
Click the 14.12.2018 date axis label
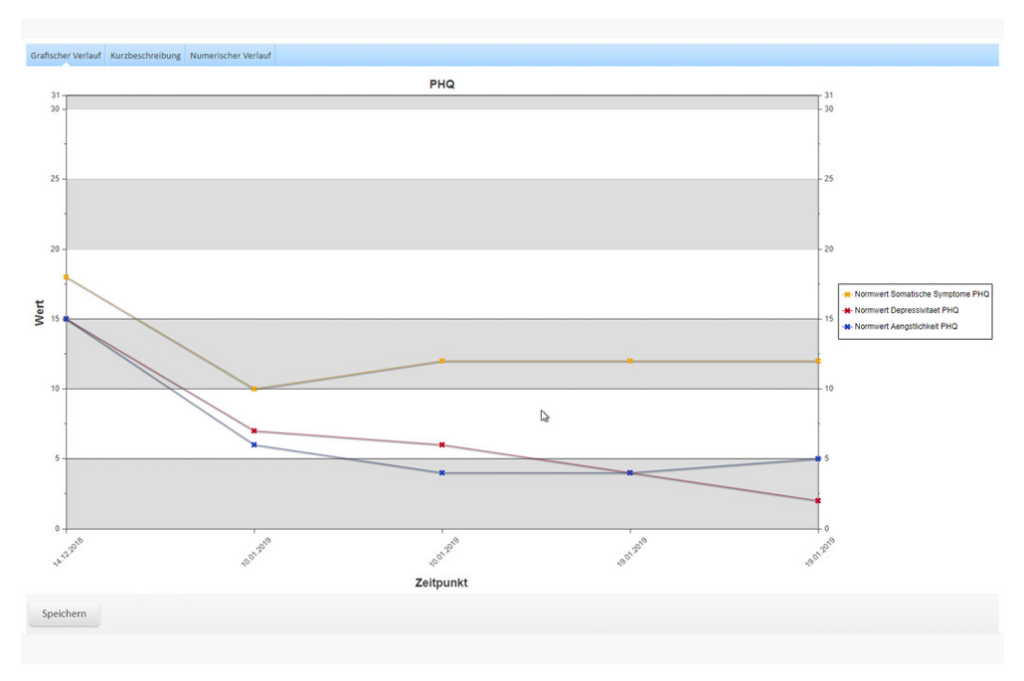pos(68,552)
